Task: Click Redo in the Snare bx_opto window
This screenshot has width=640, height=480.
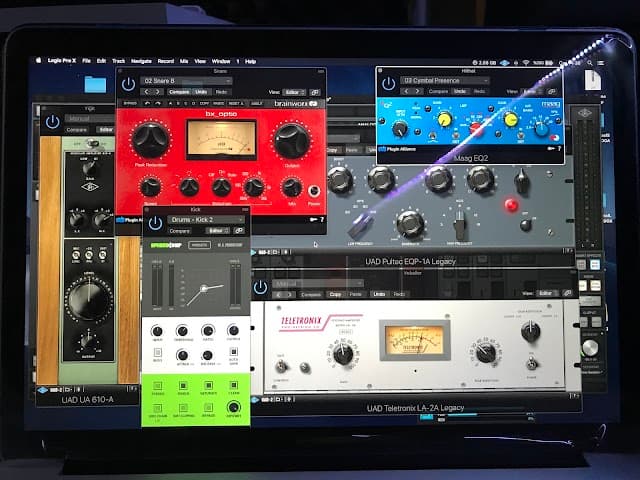Action: (x=221, y=92)
